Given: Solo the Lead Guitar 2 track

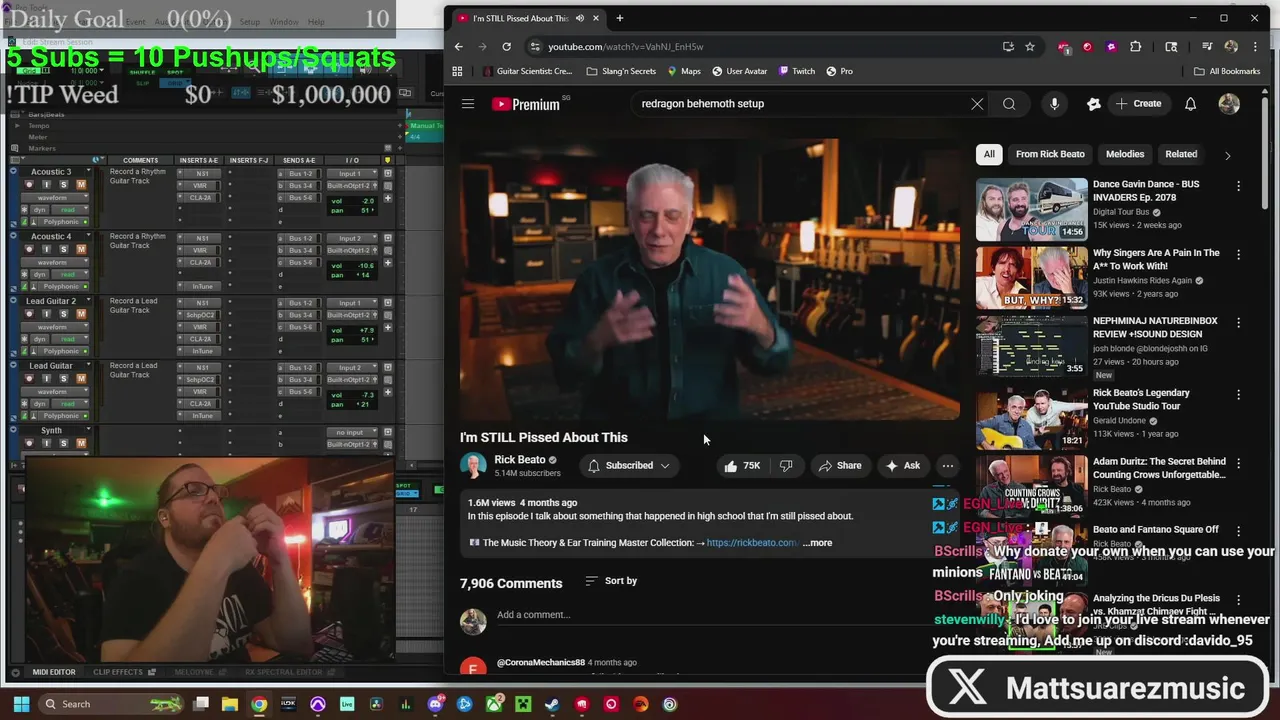Looking at the screenshot, I should coord(64,313).
